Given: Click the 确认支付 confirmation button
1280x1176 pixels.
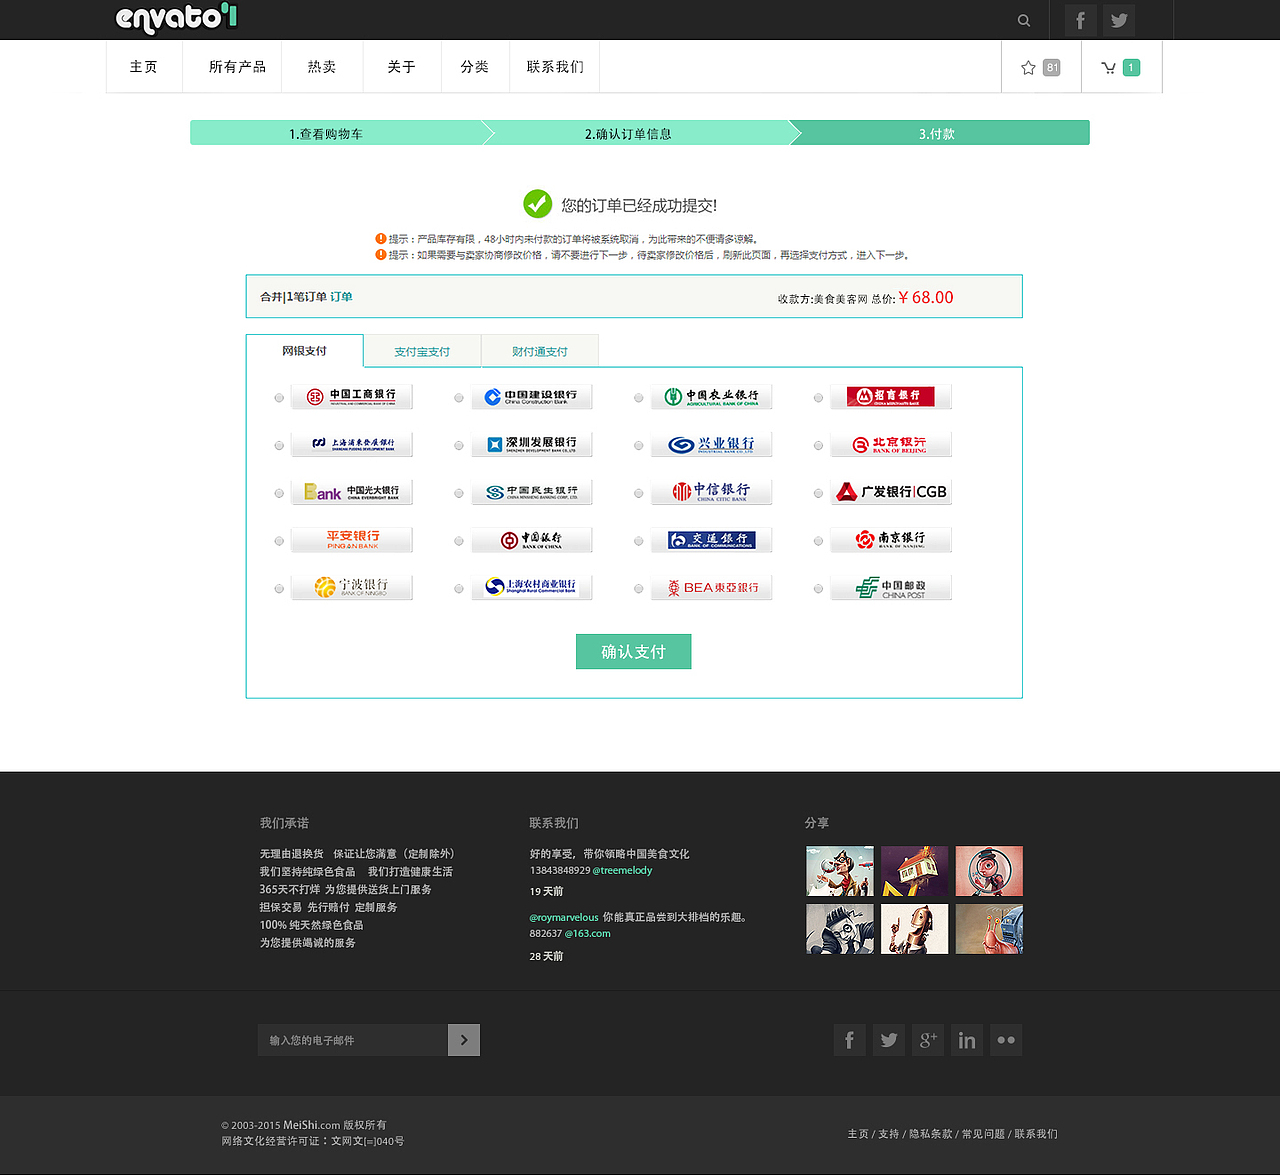Looking at the screenshot, I should 633,651.
